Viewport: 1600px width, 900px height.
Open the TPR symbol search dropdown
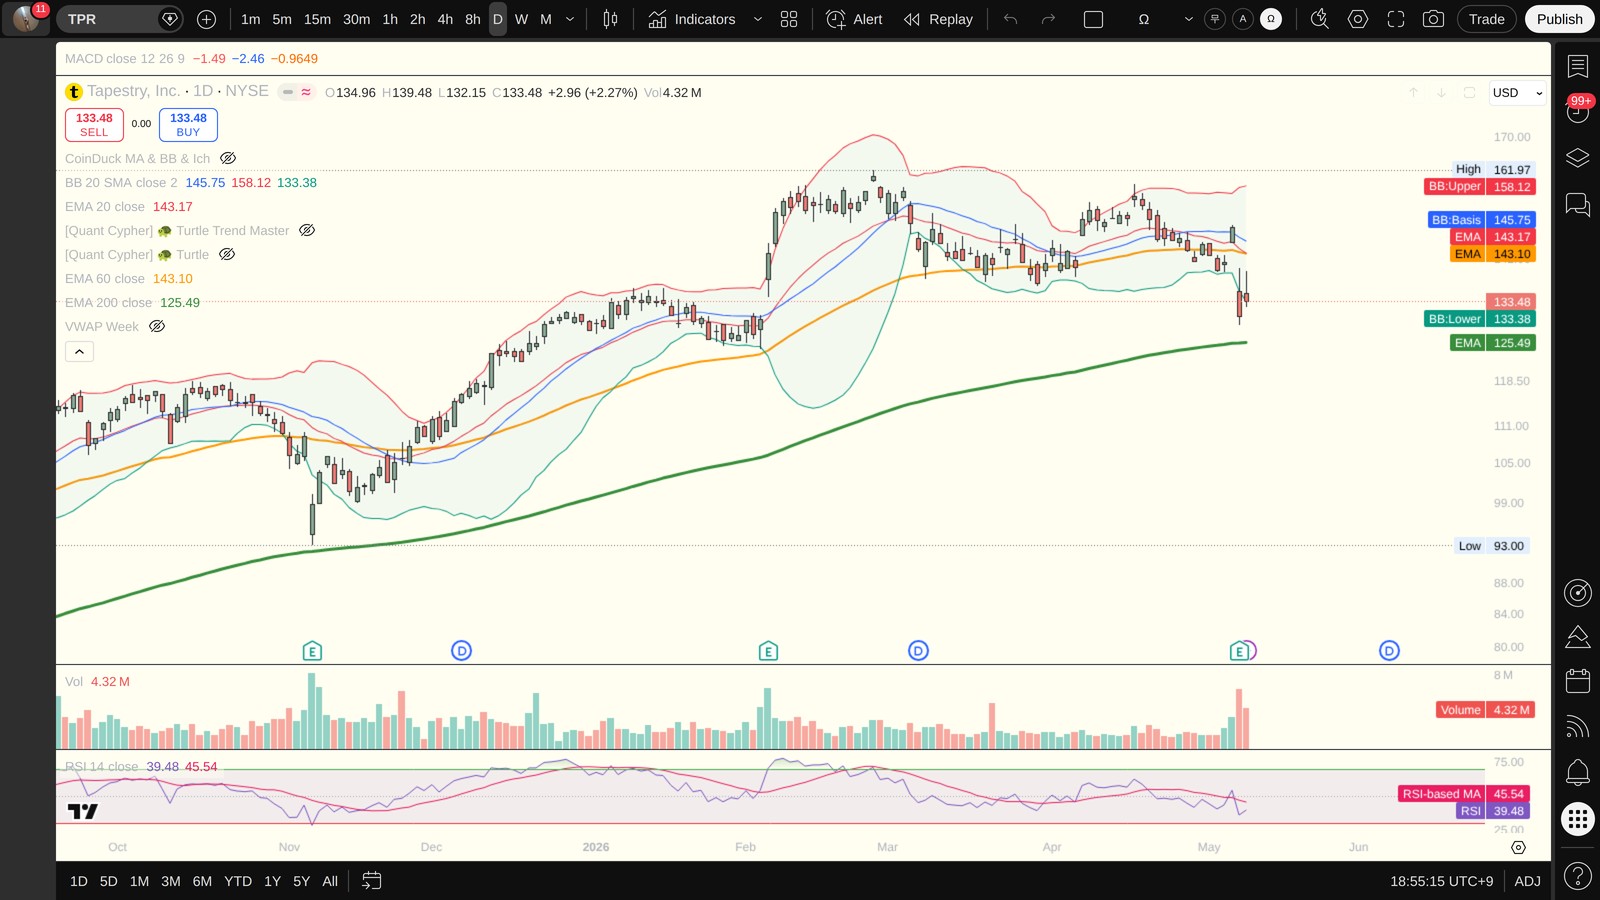118,19
